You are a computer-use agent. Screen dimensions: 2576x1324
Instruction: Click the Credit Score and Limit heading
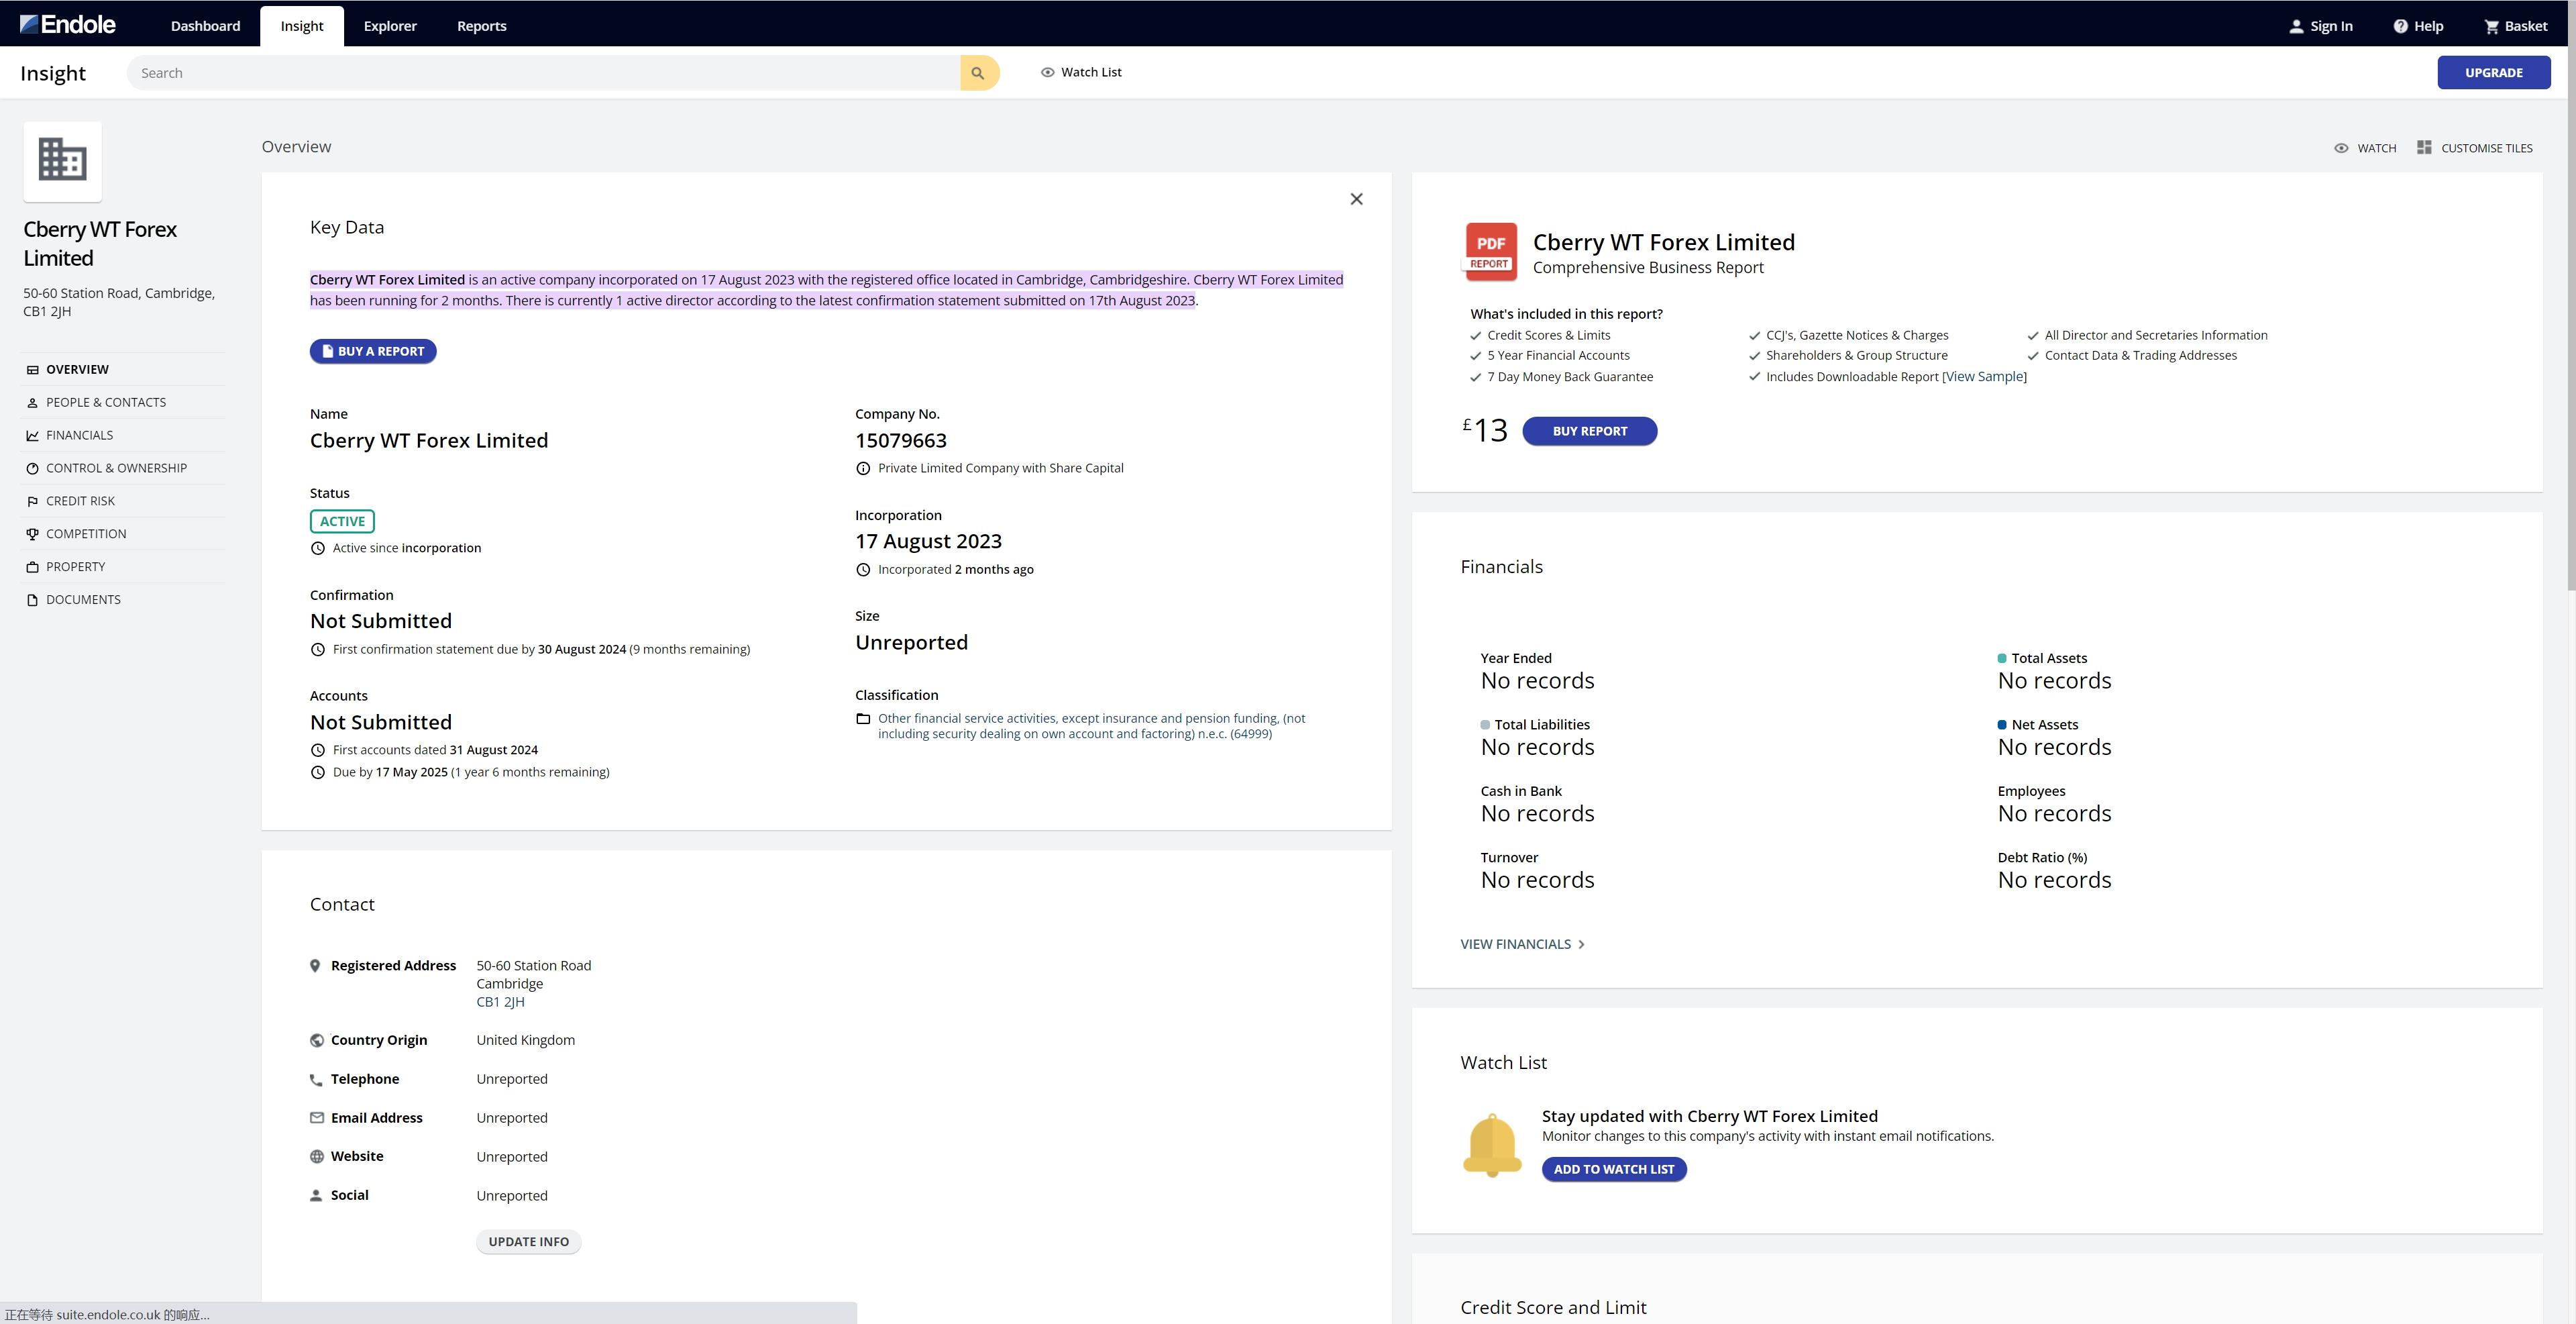1553,1308
